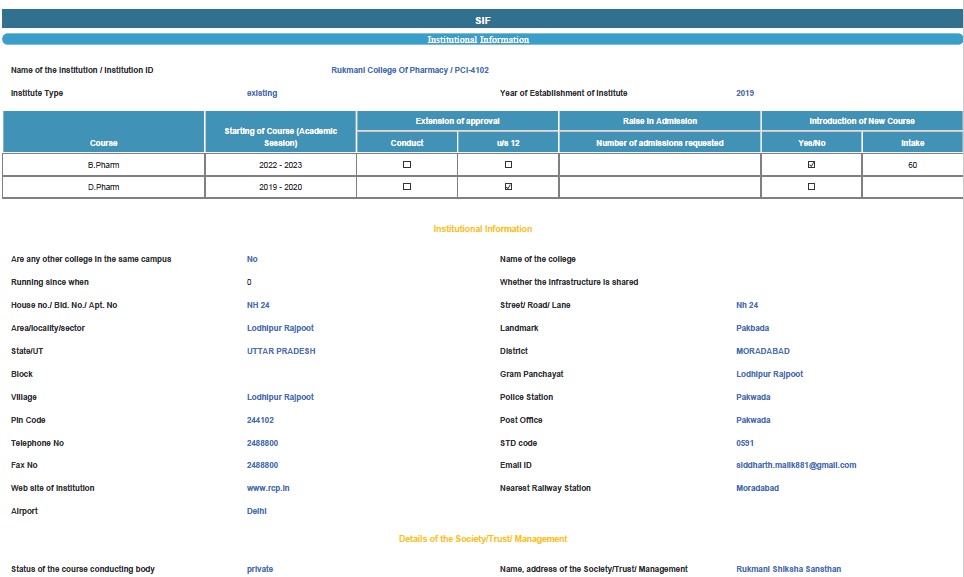Check the B.Pharm Conduct checkbox
Screen dimensions: 964x577
[406, 164]
